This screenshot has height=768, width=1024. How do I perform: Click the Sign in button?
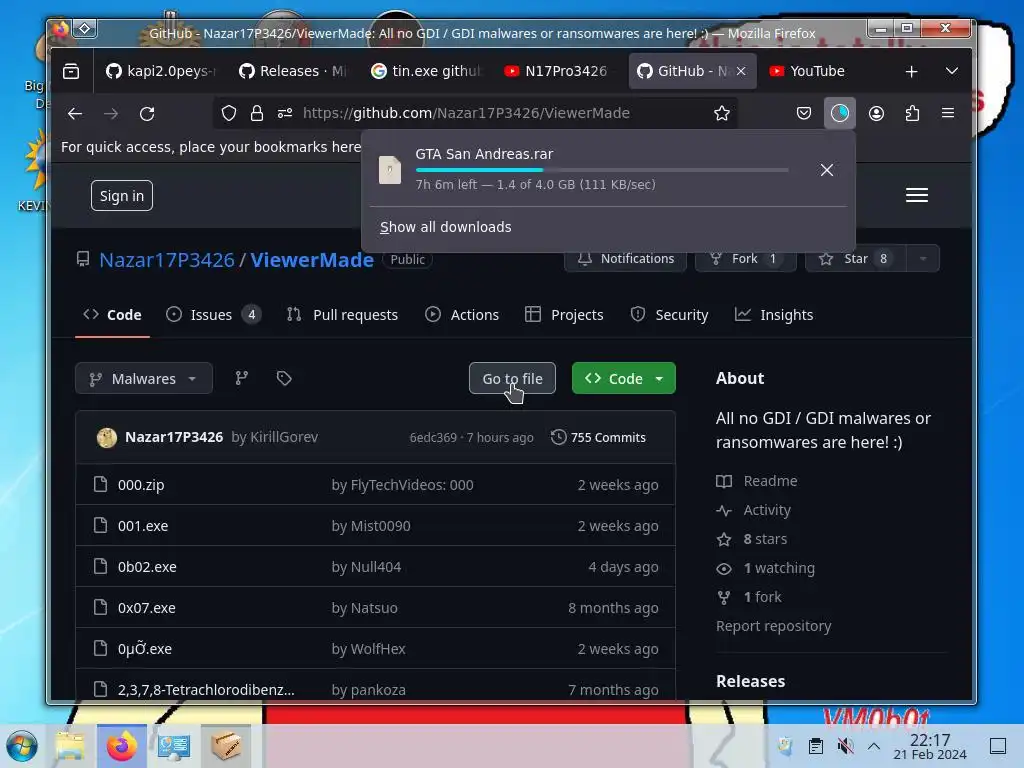[121, 196]
